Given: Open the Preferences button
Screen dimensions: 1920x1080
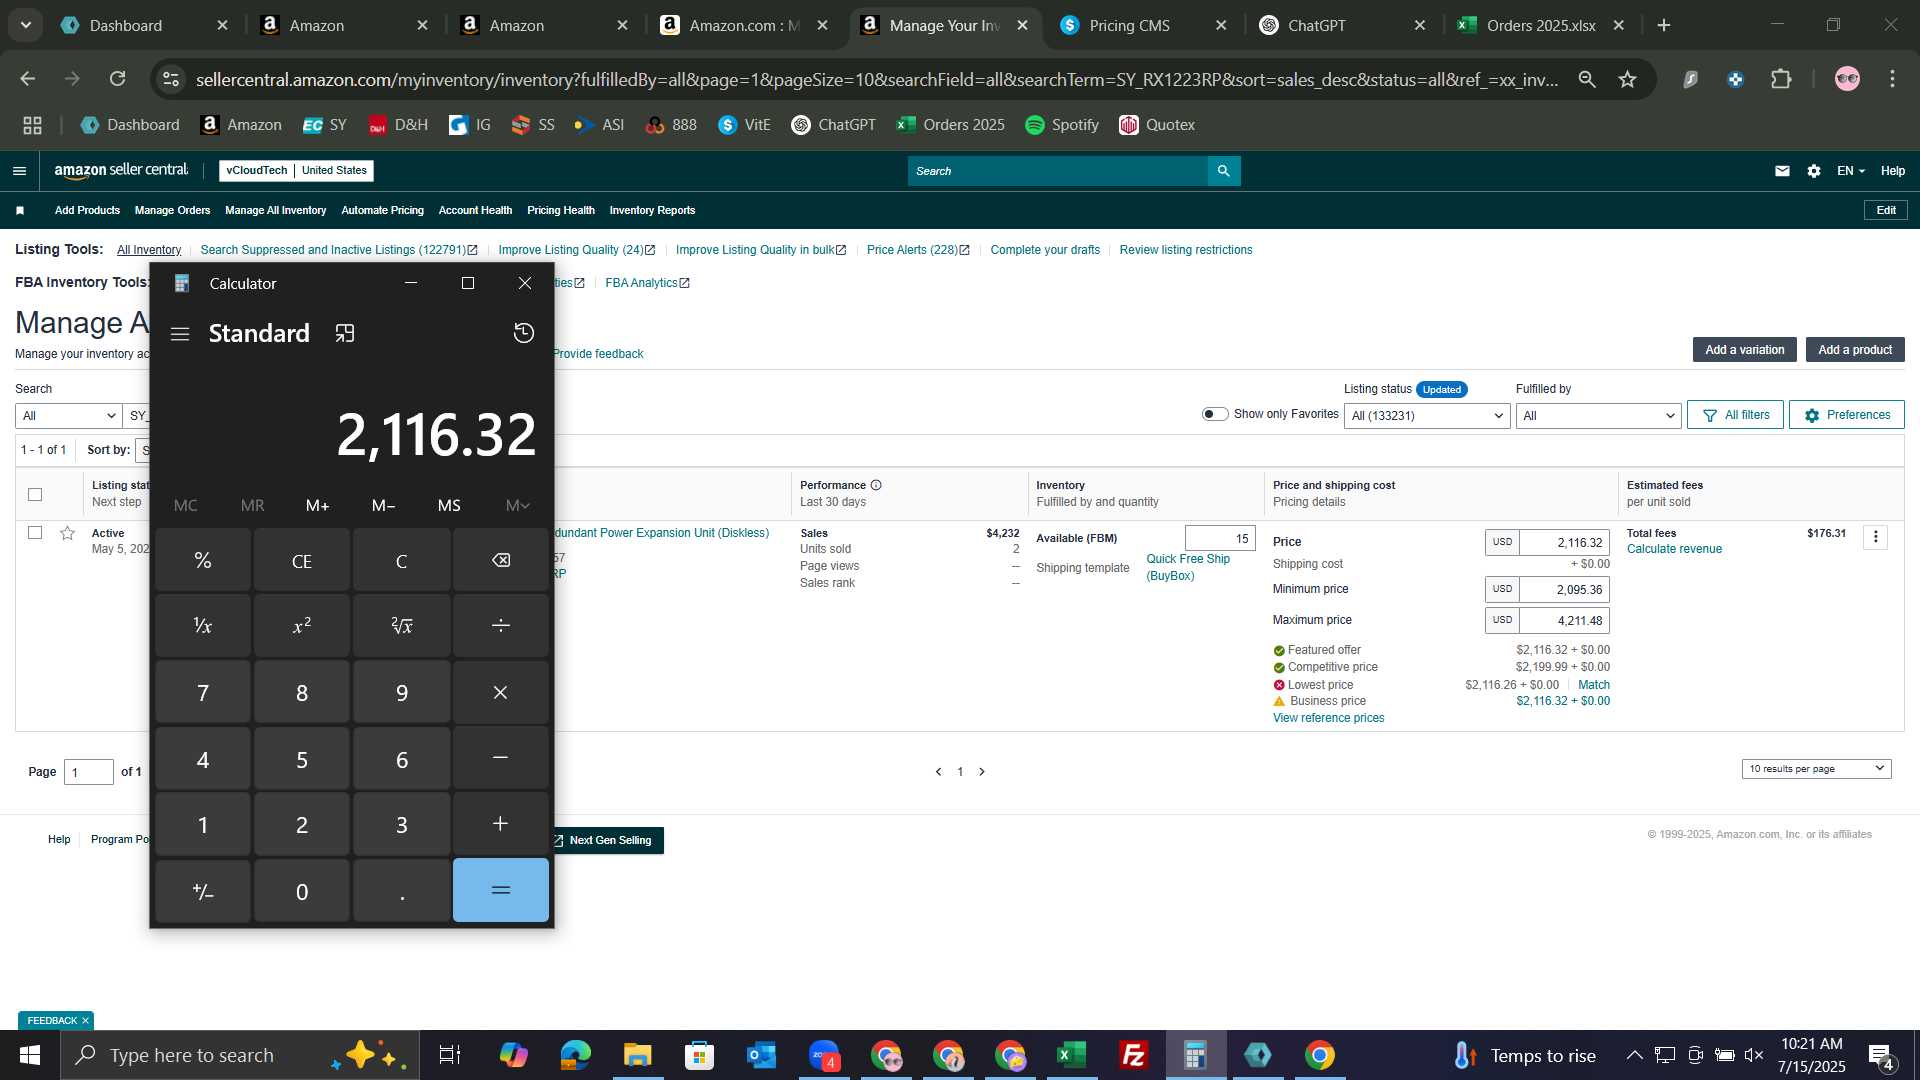Looking at the screenshot, I should point(1847,415).
